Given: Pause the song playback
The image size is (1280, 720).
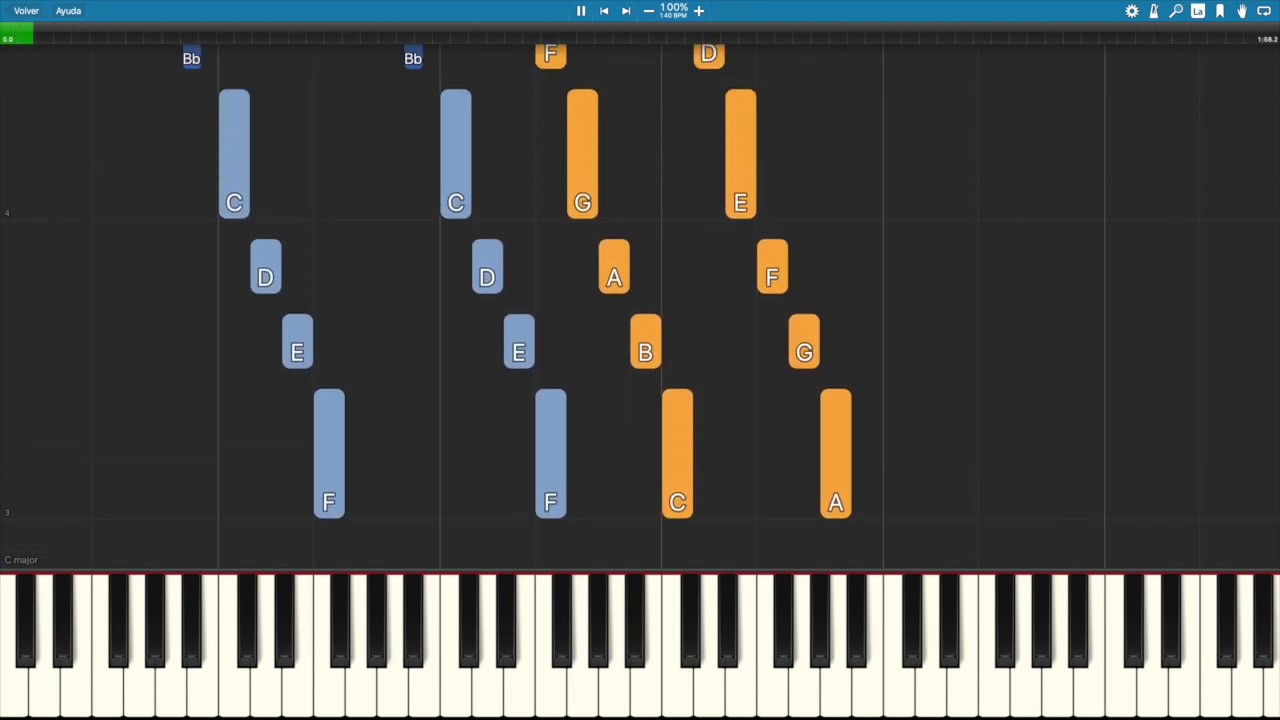Looking at the screenshot, I should [x=581, y=11].
